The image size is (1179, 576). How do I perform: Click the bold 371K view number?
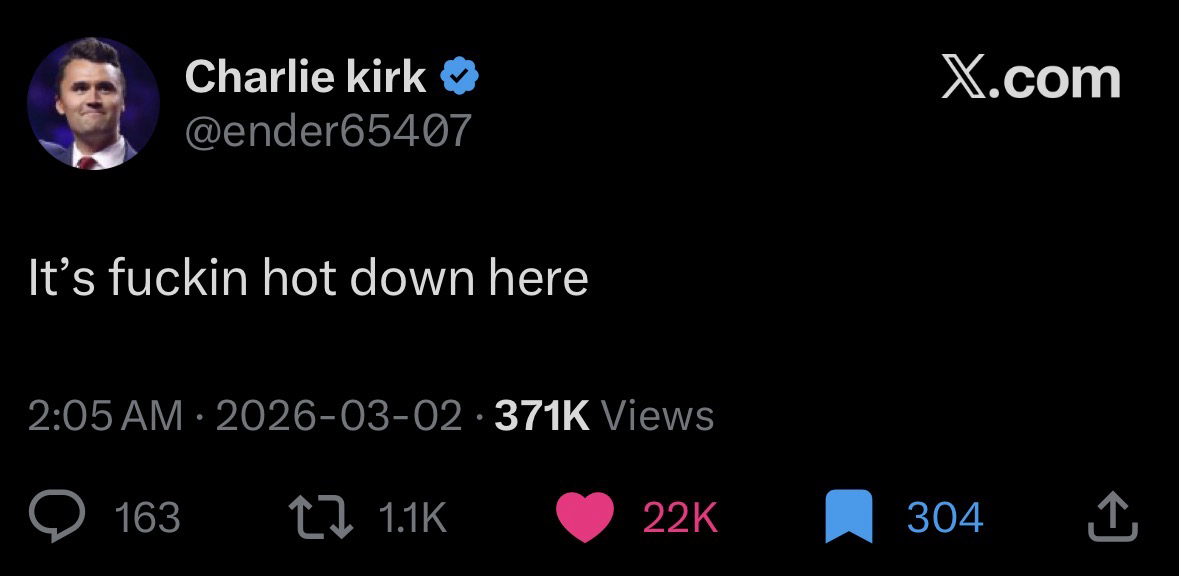541,414
